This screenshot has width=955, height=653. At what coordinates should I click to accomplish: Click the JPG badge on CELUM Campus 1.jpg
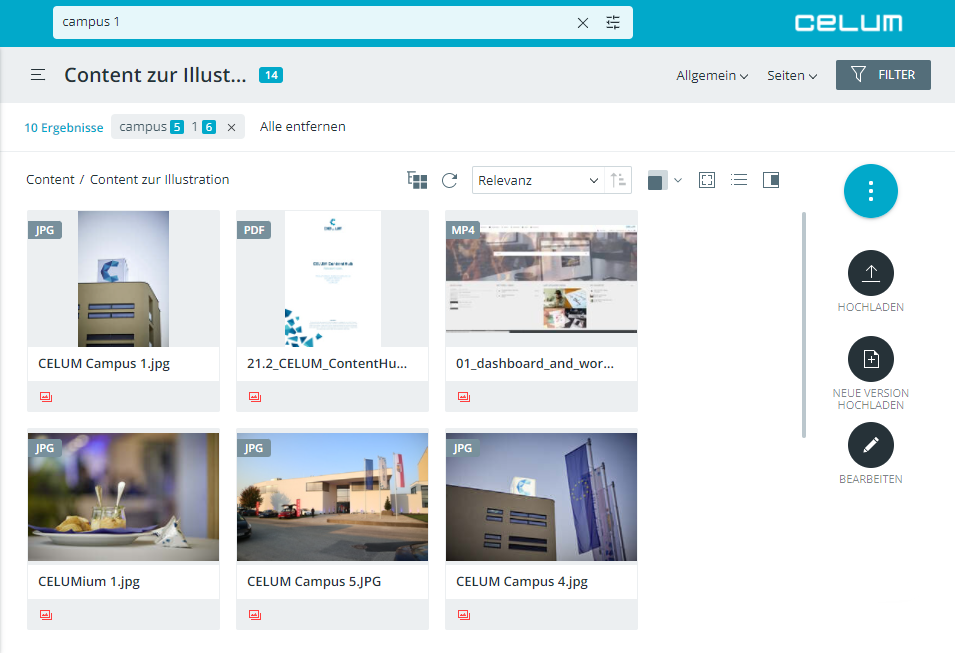(x=45, y=230)
